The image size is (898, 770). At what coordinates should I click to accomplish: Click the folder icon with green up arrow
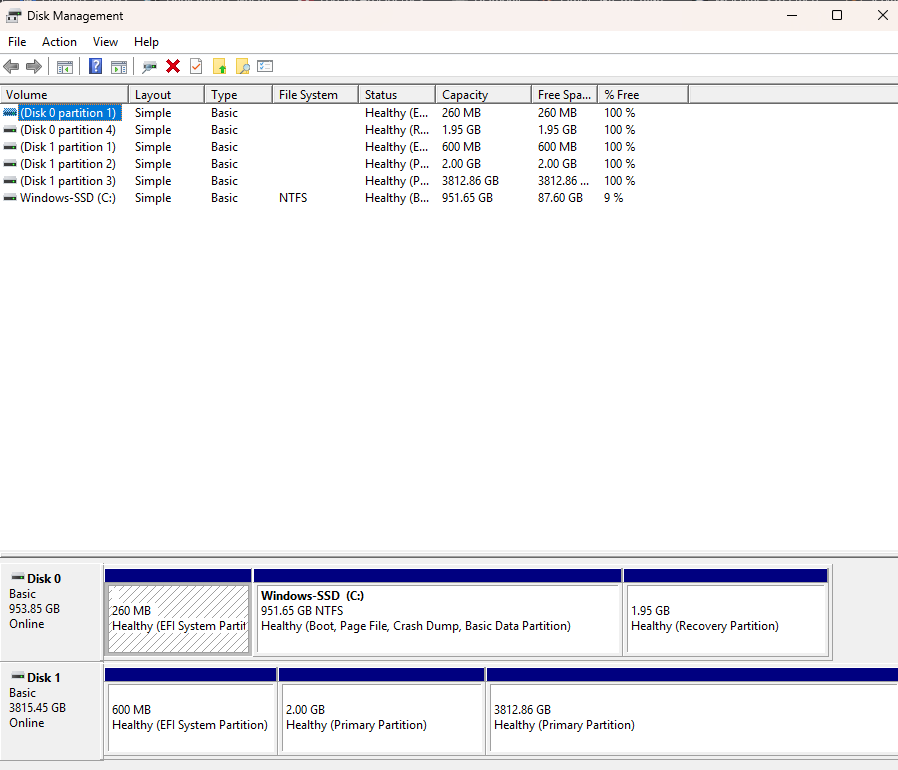[220, 66]
